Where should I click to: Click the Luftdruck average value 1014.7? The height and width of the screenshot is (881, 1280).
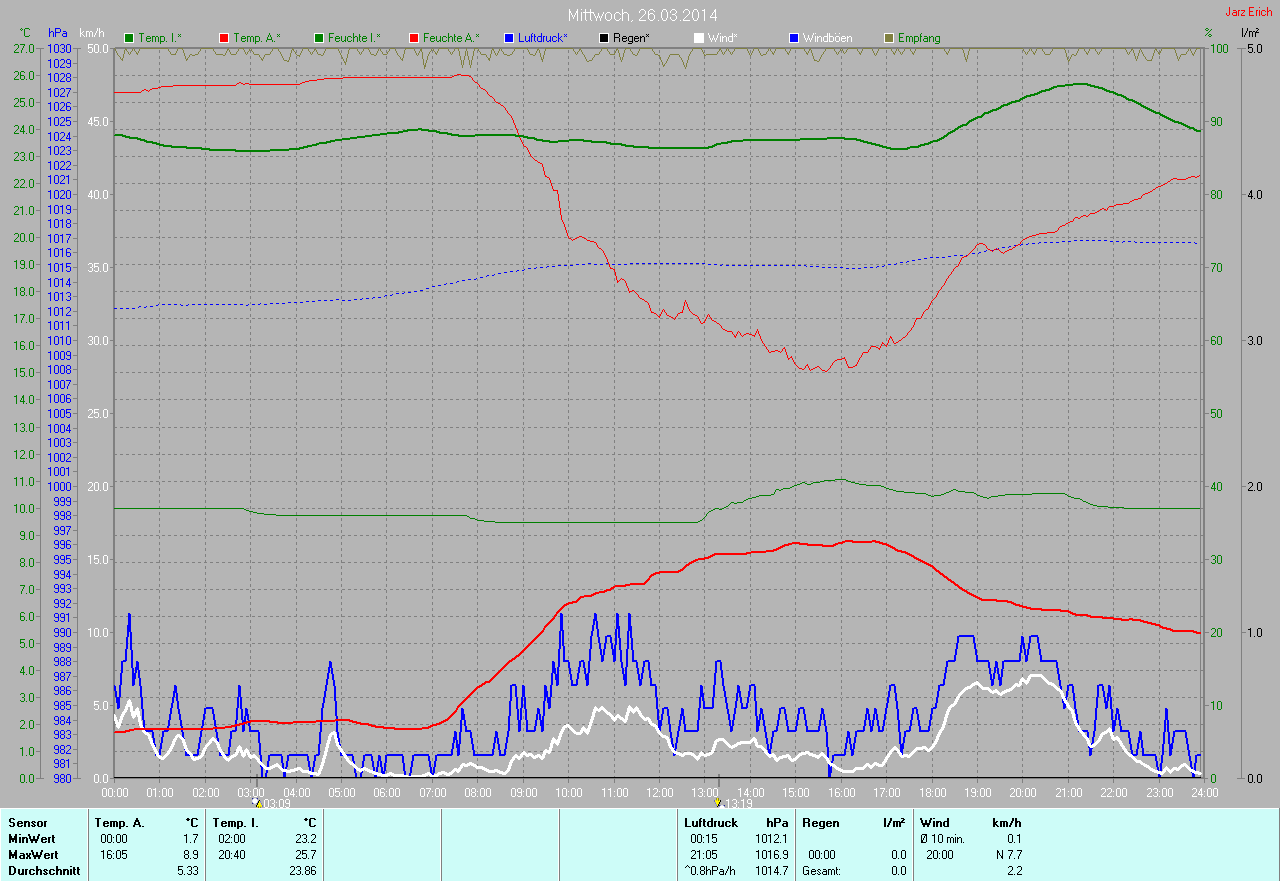(771, 870)
